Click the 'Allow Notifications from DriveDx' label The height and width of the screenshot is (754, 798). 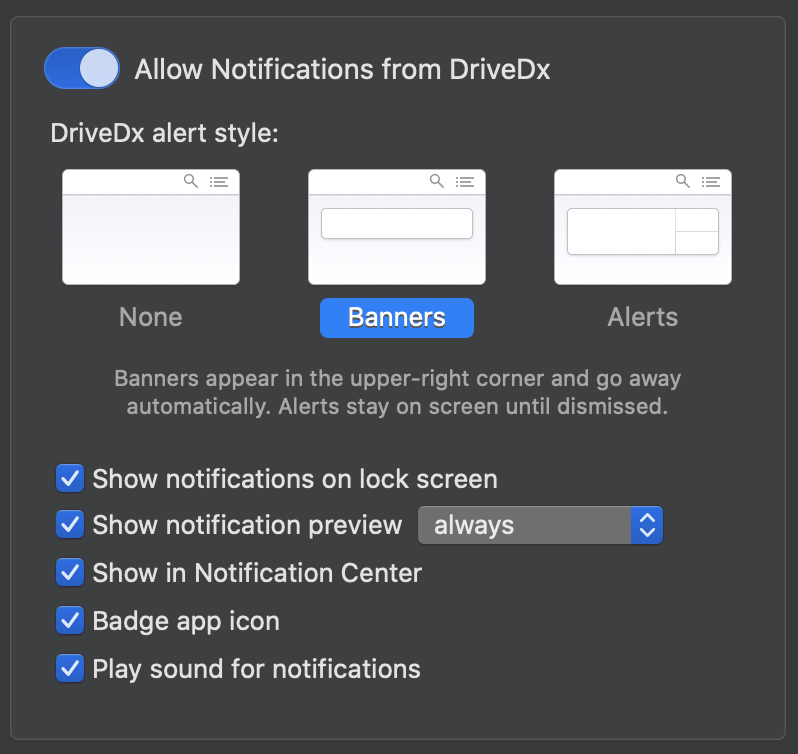[343, 69]
